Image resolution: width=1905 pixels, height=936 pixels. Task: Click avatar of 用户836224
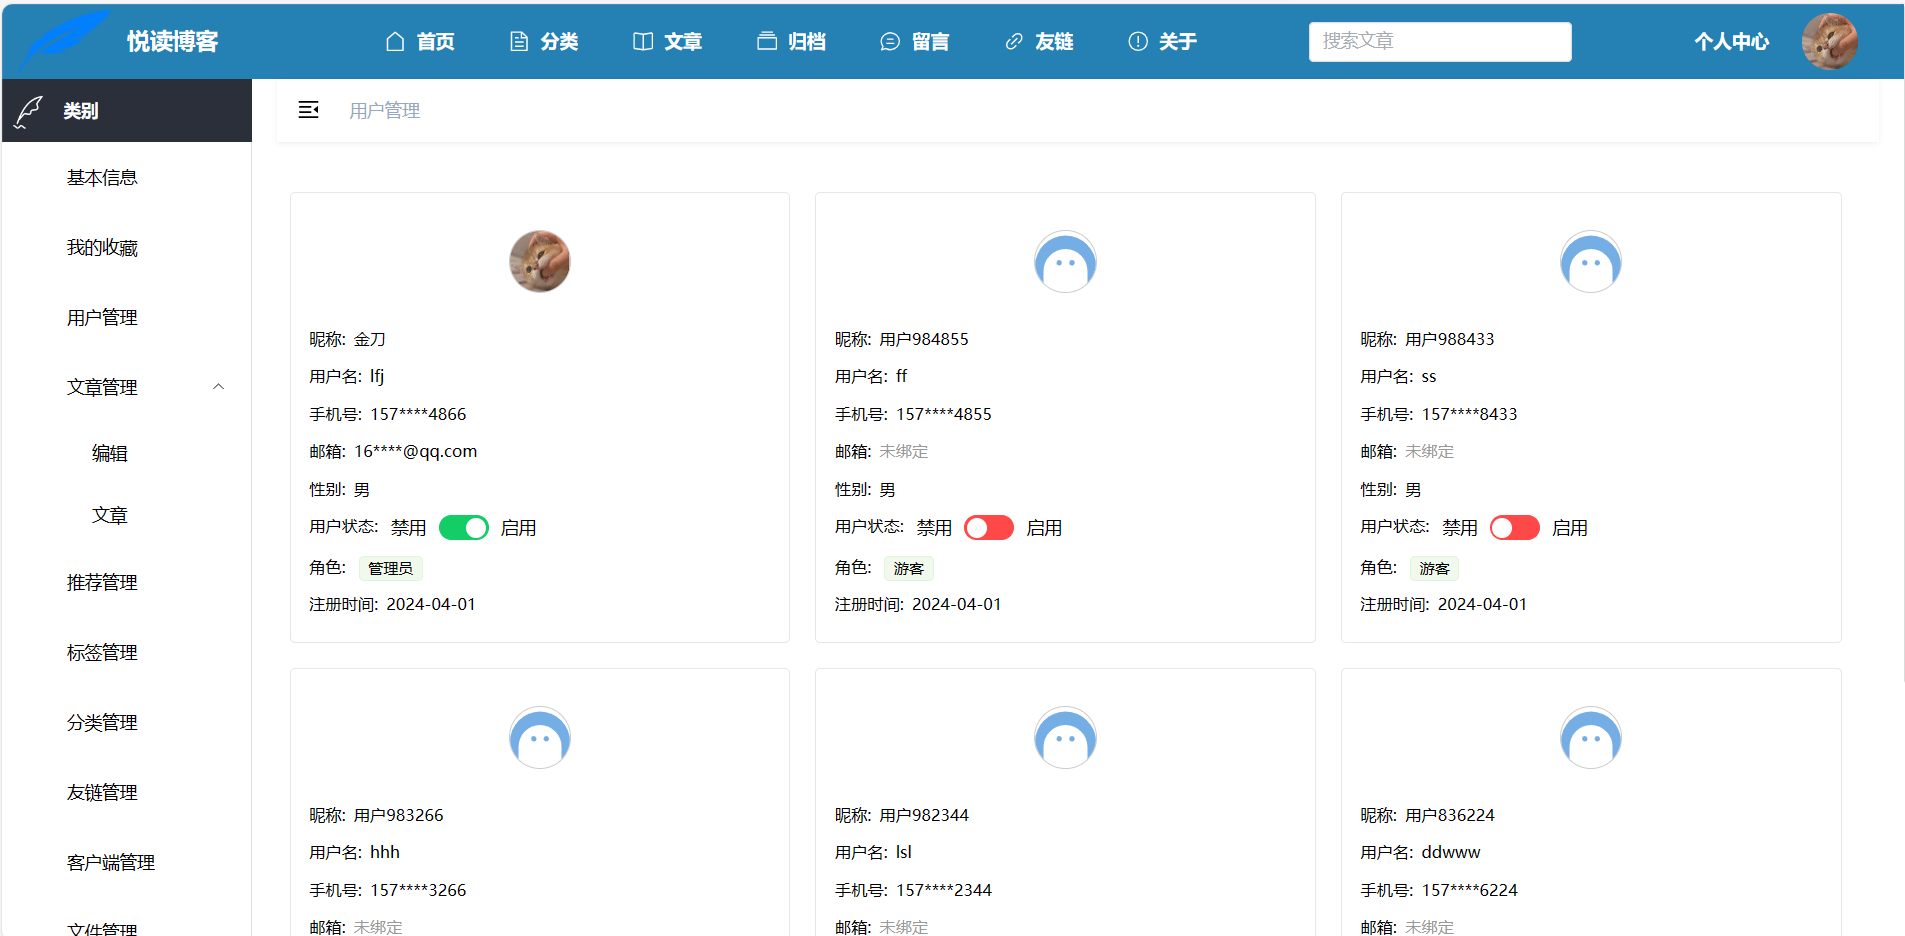tap(1590, 737)
